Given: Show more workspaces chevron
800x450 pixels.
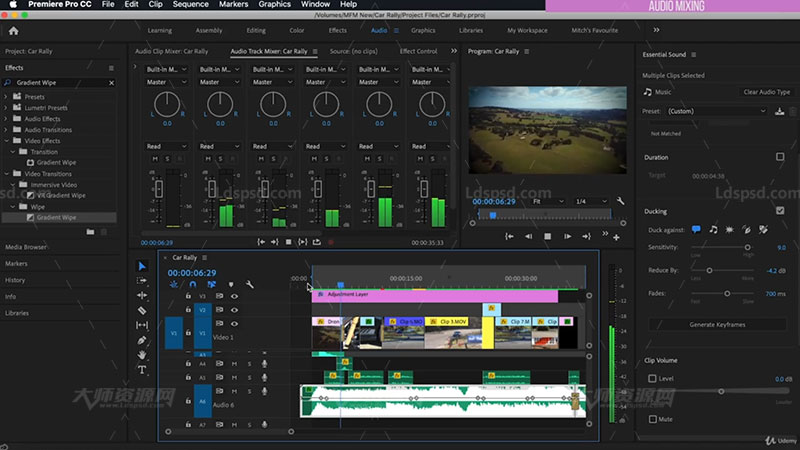Looking at the screenshot, I should tap(656, 30).
